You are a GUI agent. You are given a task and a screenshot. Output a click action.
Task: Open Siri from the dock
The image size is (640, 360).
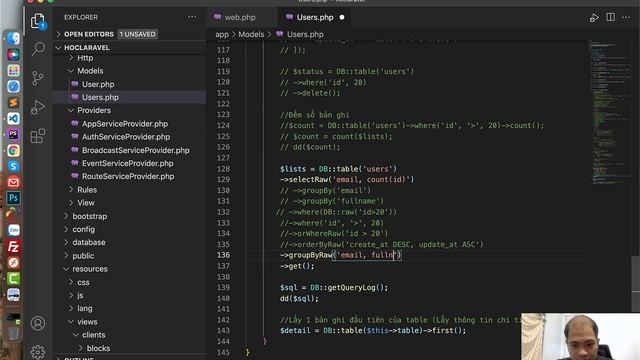[x=13, y=54]
